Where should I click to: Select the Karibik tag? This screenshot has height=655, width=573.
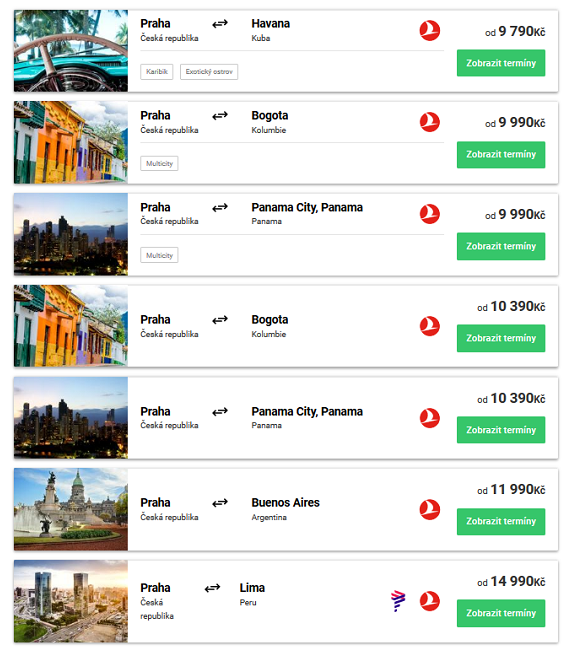click(x=157, y=72)
